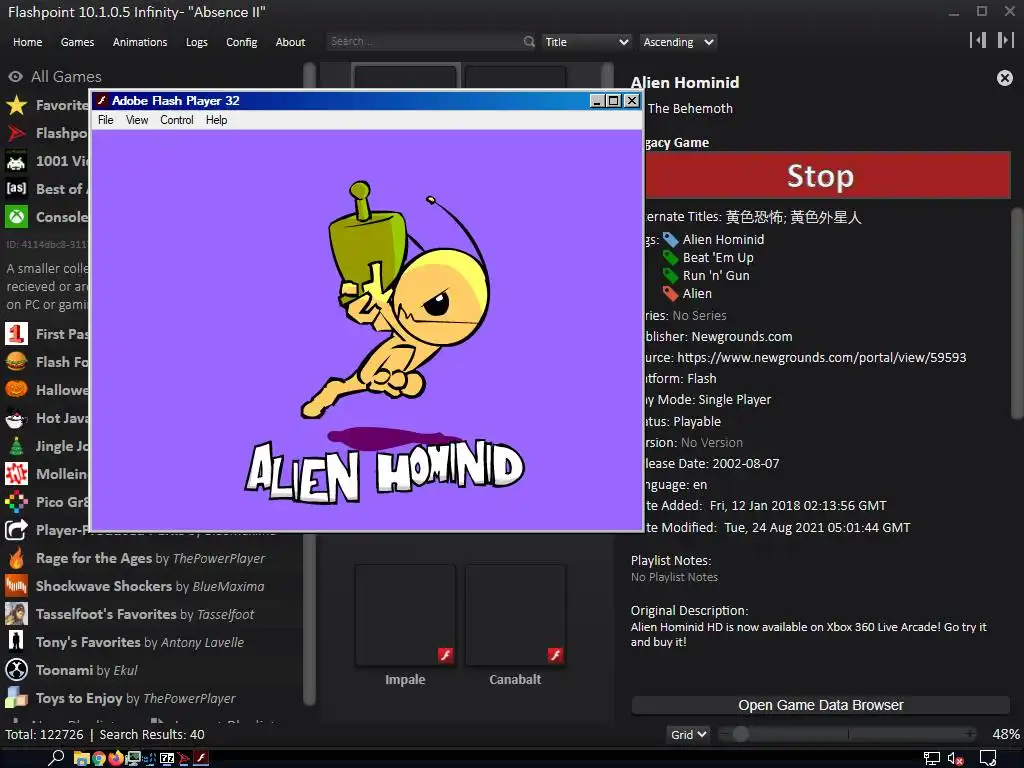Viewport: 1024px width, 768px height.
Task: Open the Toonami playlist circular icon
Action: [16, 670]
